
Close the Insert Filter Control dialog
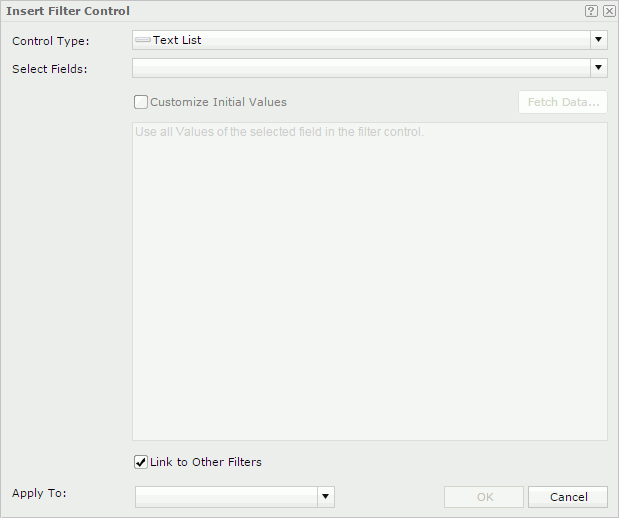[x=610, y=11]
